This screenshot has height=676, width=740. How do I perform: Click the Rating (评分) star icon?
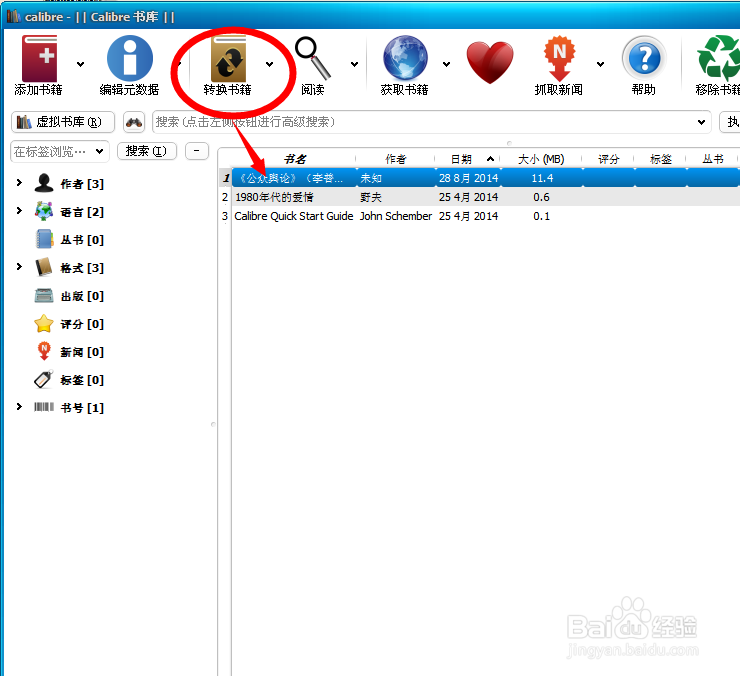44,323
